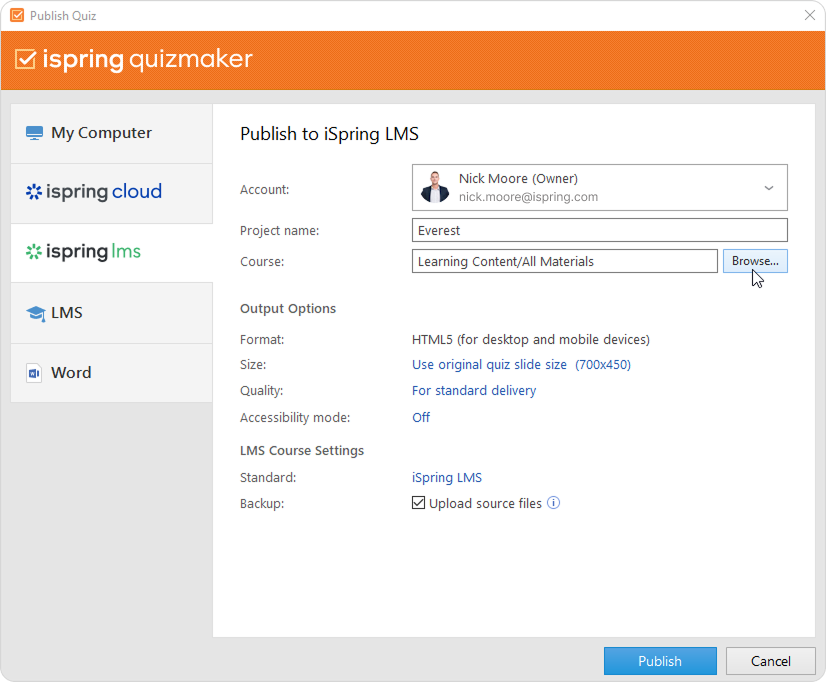Click the Project name field containing Everest

click(x=599, y=230)
